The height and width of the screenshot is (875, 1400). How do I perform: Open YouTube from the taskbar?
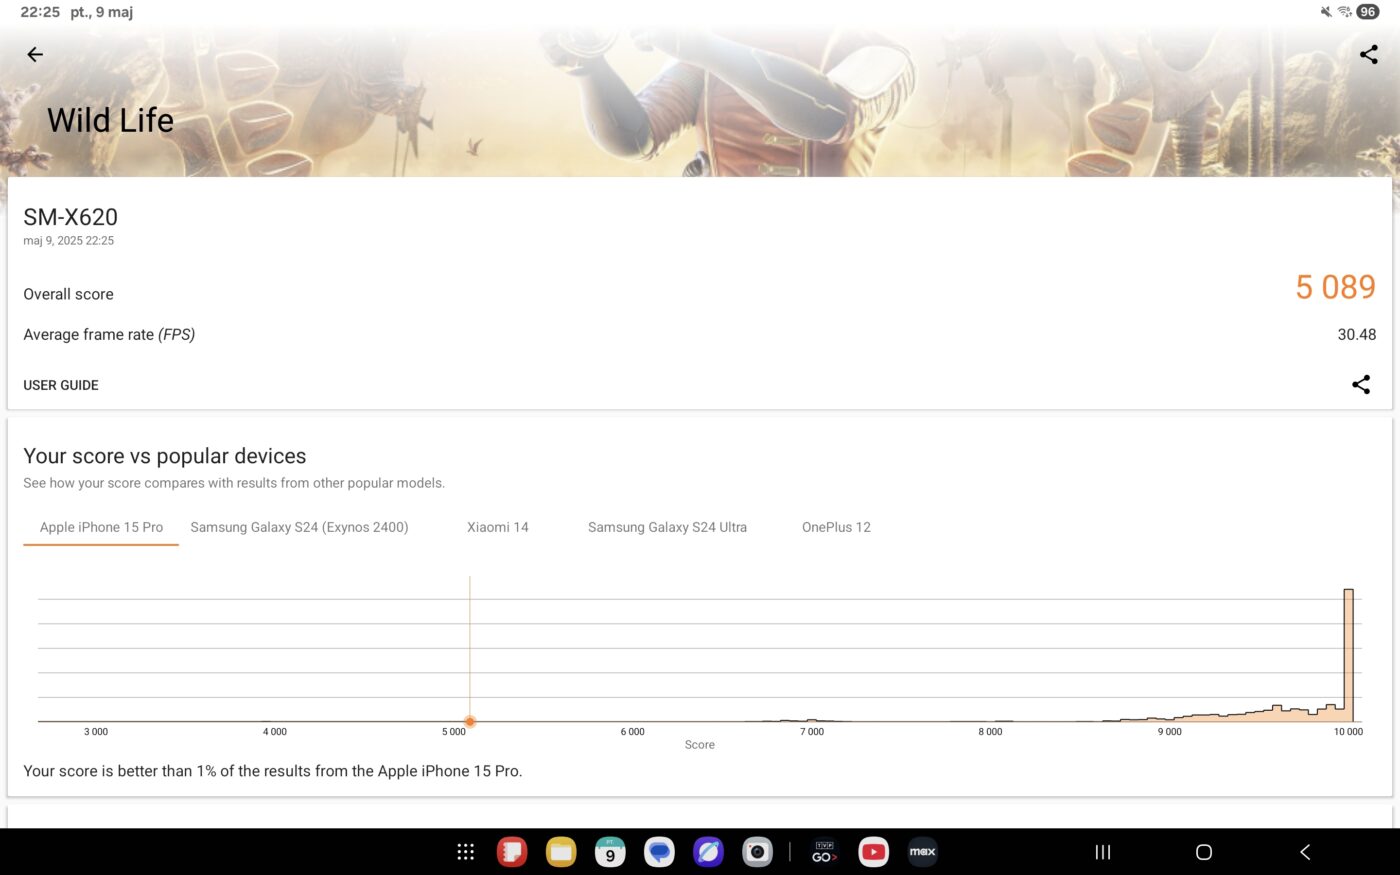point(873,852)
